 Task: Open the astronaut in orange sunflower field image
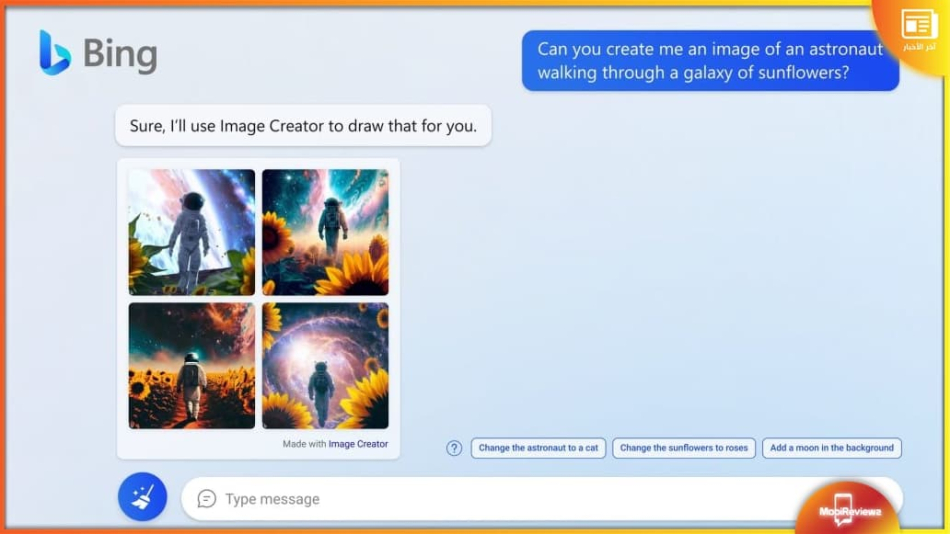[x=191, y=365]
